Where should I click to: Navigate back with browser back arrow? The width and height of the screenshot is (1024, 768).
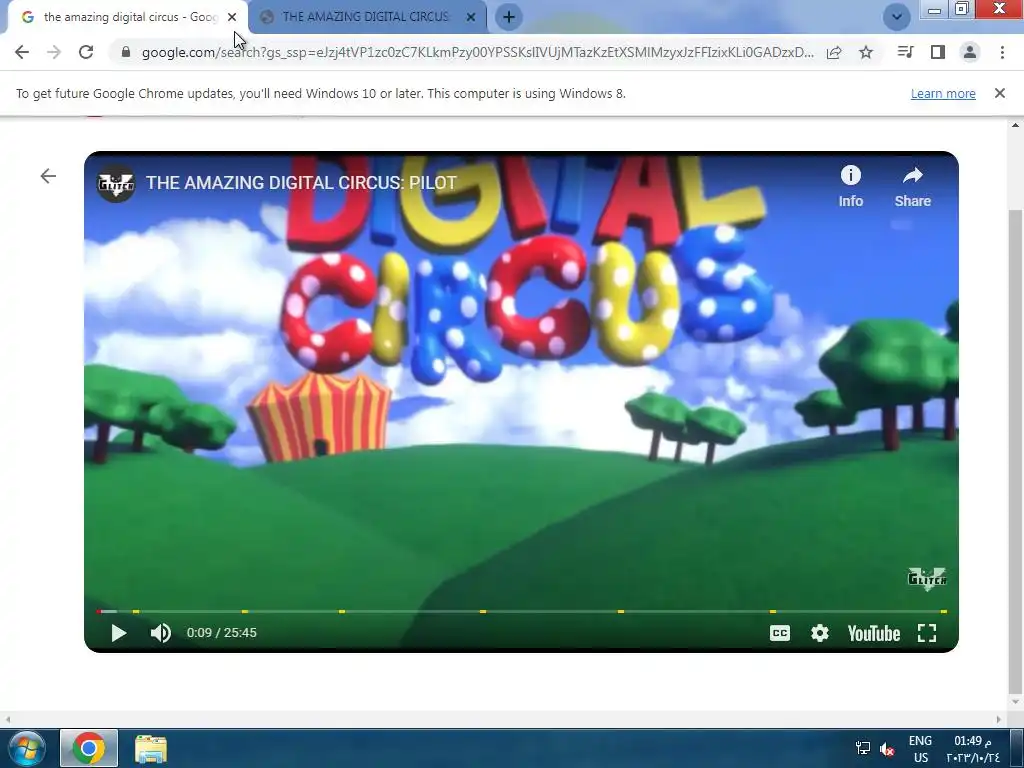(x=22, y=52)
